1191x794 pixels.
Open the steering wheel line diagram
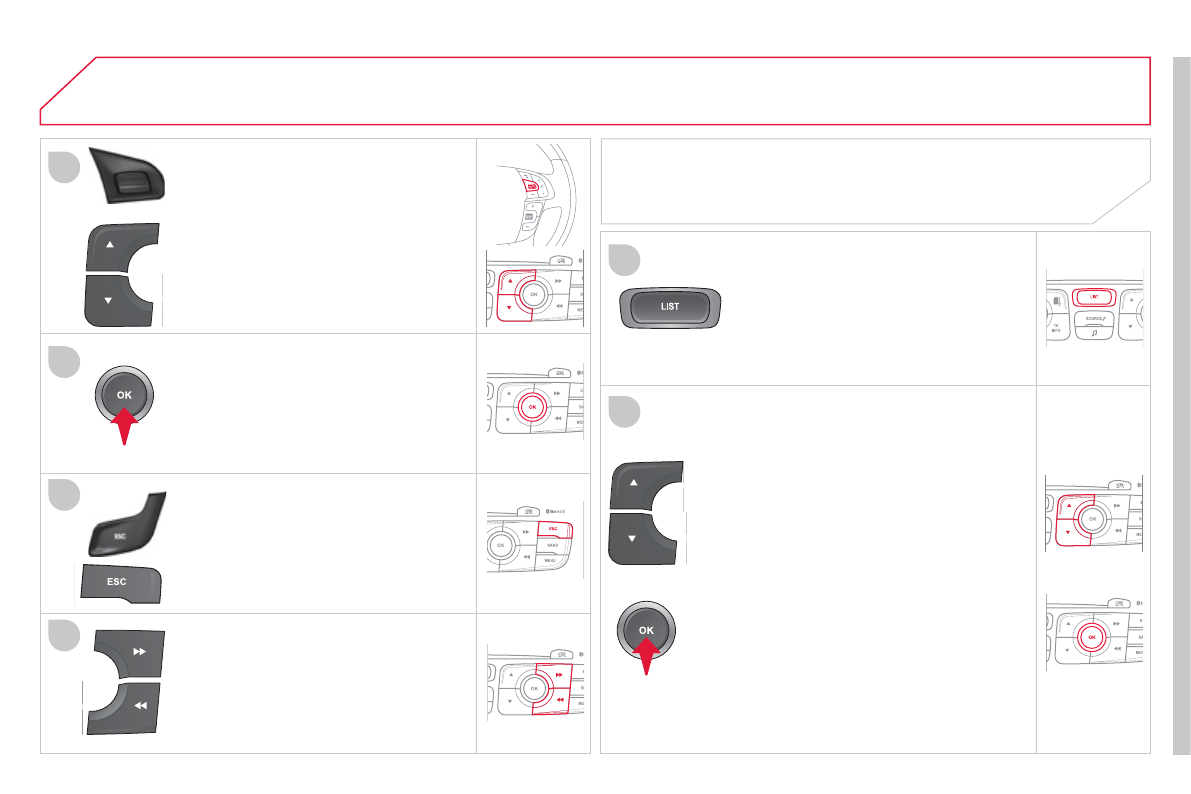pos(532,189)
